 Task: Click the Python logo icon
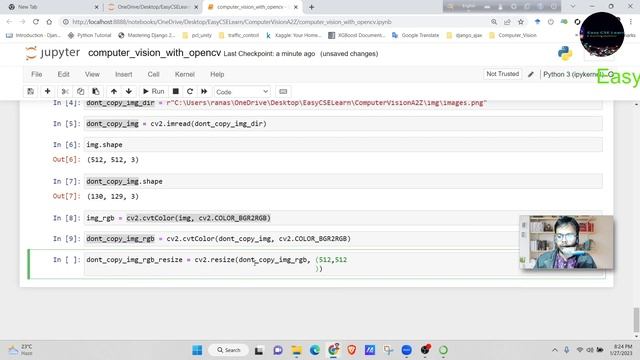(x=565, y=53)
